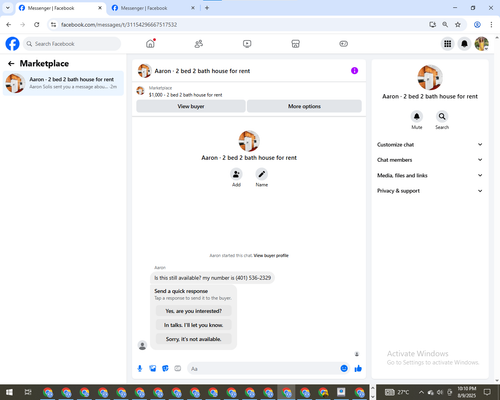Click the View buyer button
Screen dimensions: 500x400
191,106
